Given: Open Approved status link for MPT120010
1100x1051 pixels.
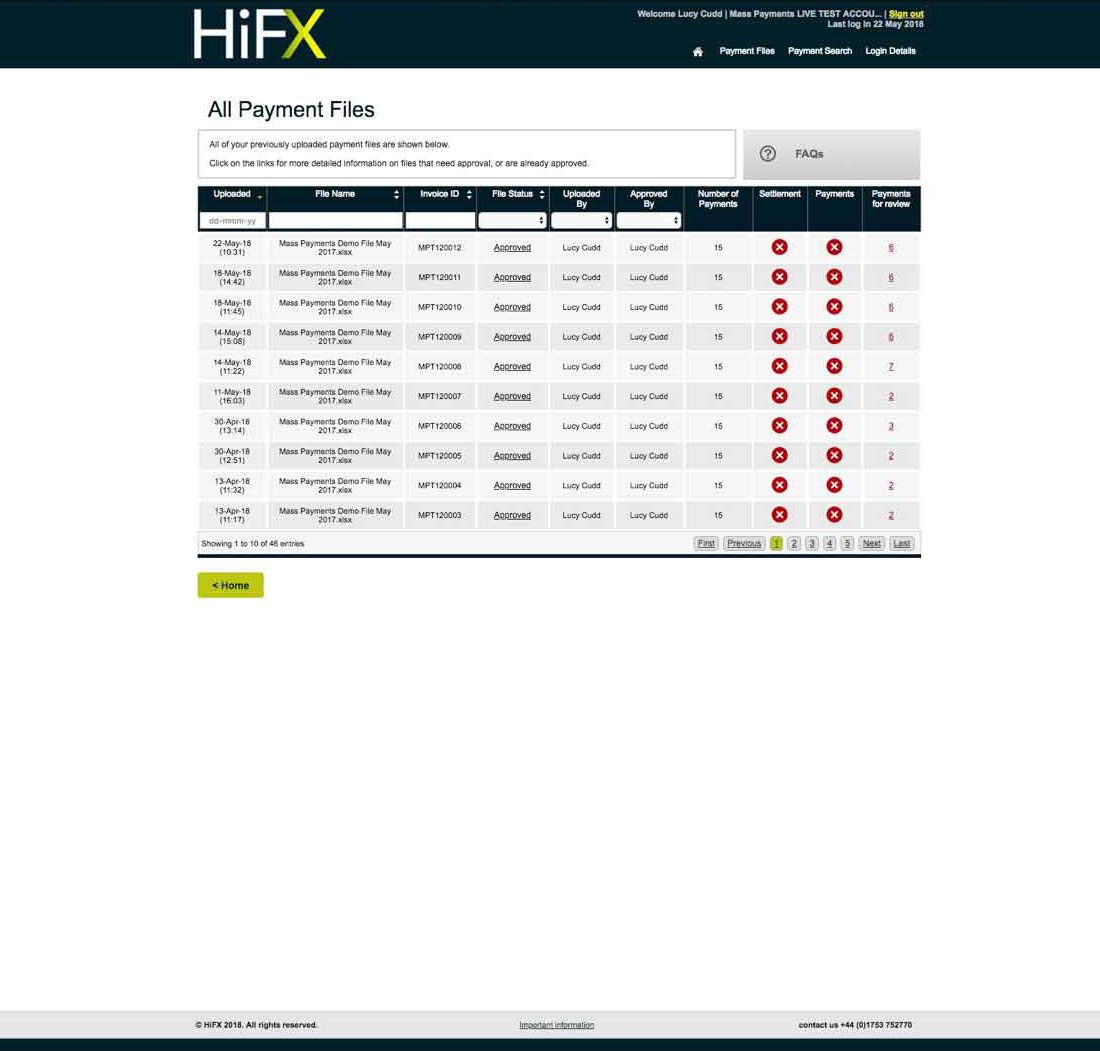Looking at the screenshot, I should click(x=512, y=307).
